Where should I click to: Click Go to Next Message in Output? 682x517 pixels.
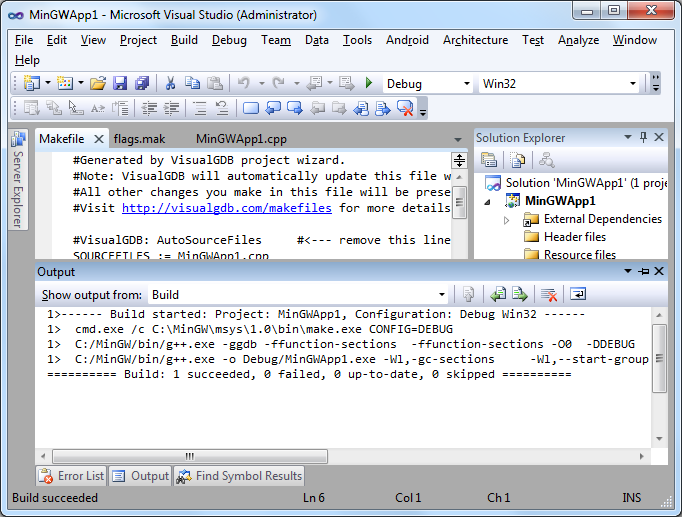[x=520, y=294]
